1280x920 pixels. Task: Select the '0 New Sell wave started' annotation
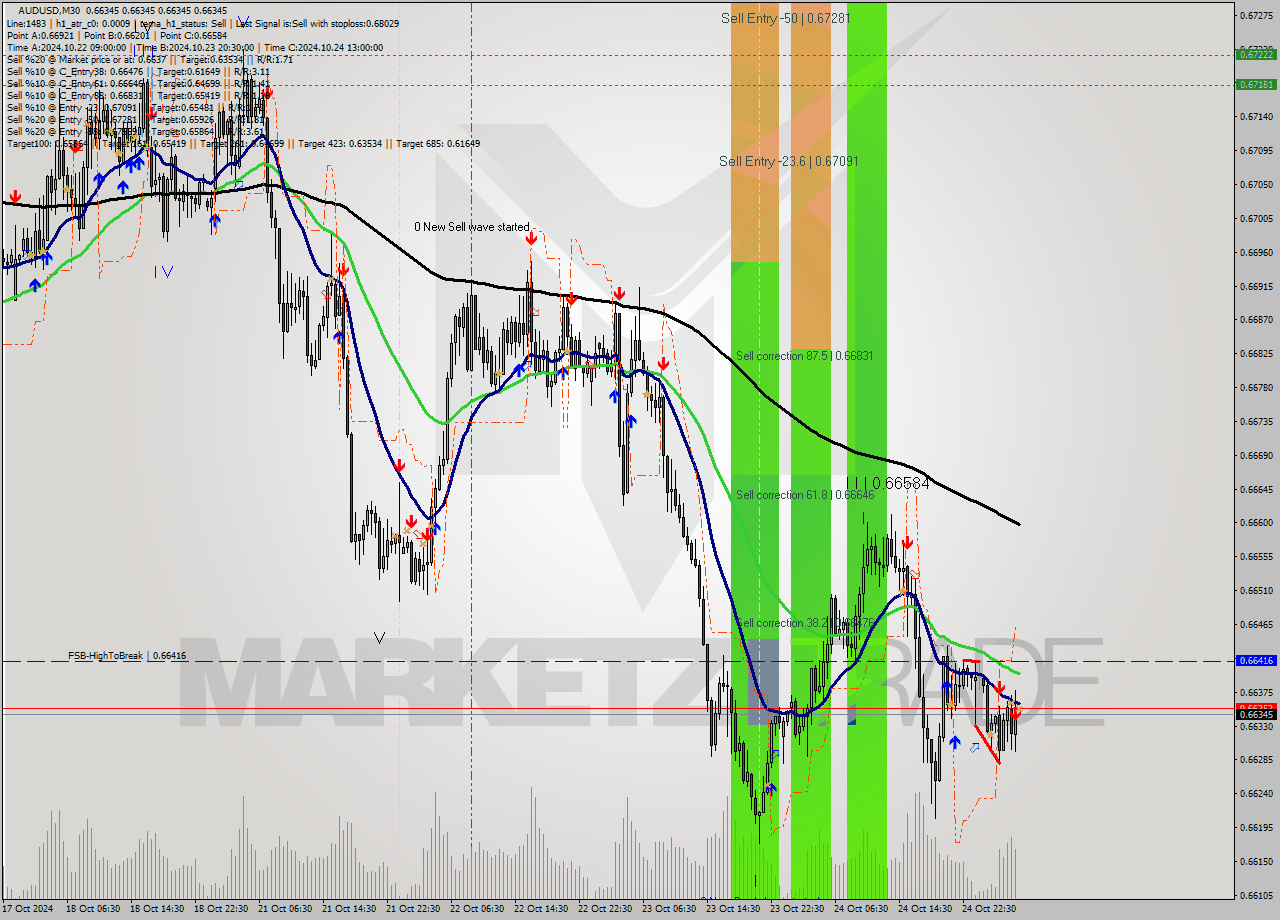(472, 227)
